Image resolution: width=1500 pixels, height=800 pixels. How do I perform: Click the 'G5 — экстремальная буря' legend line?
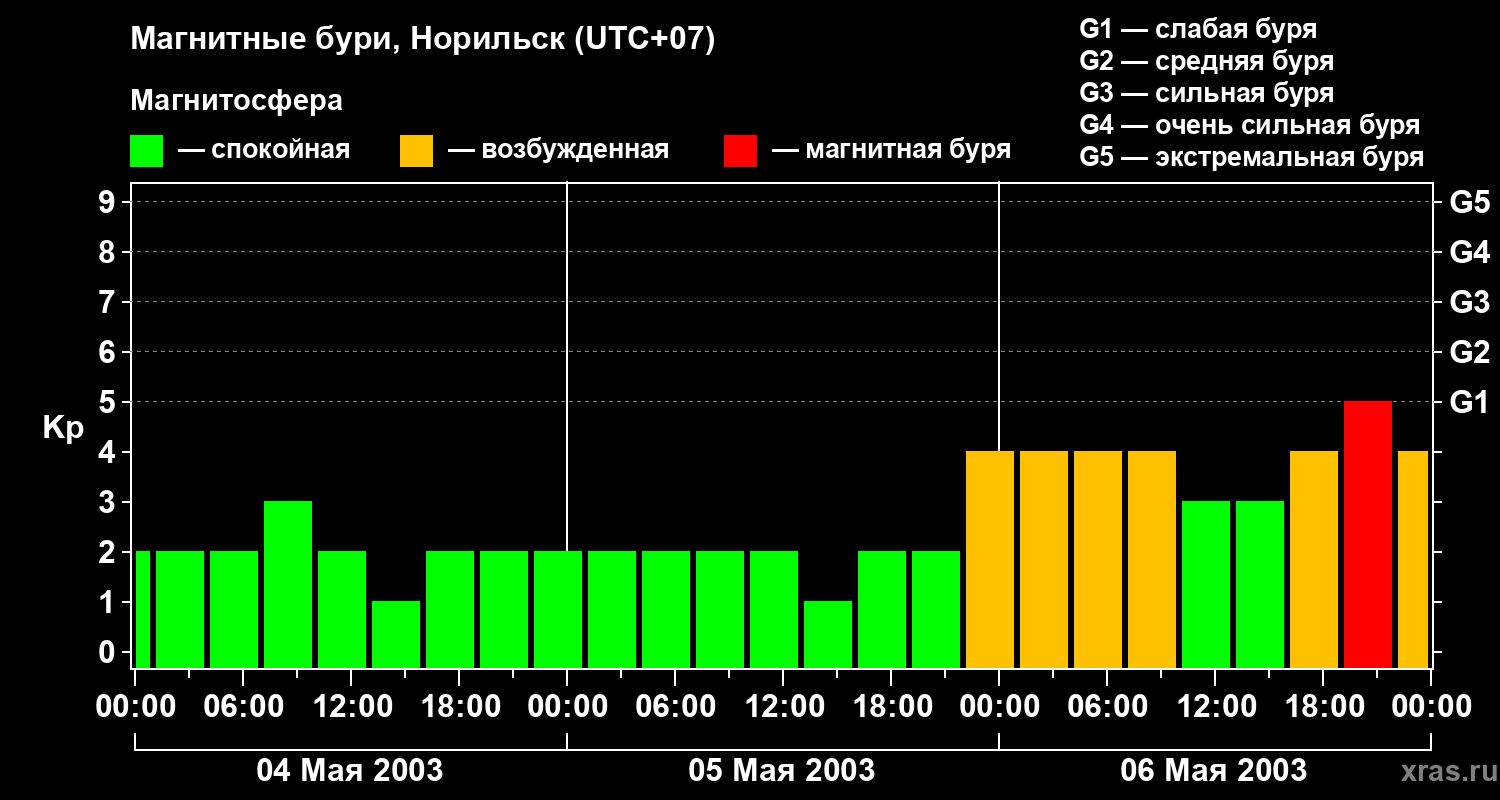click(x=1251, y=157)
